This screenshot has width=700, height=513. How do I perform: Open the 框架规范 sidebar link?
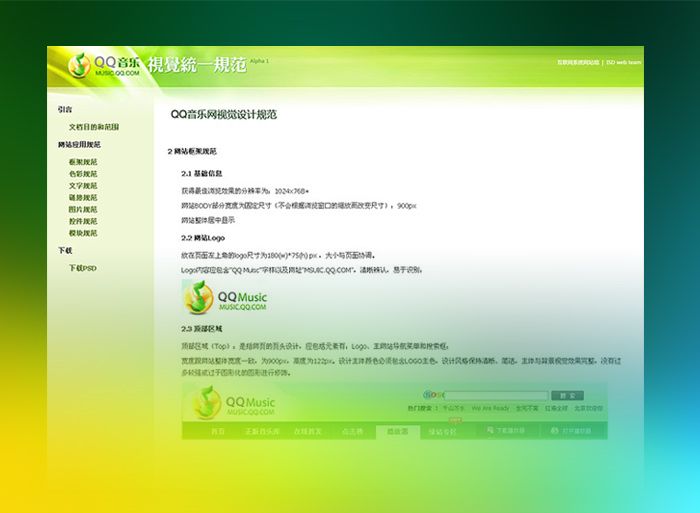tap(83, 161)
